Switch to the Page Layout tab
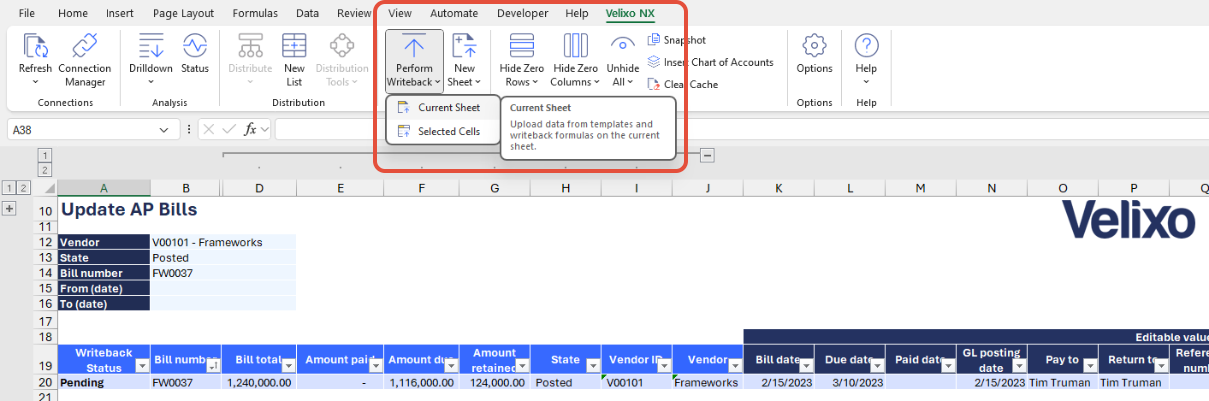 183,13
